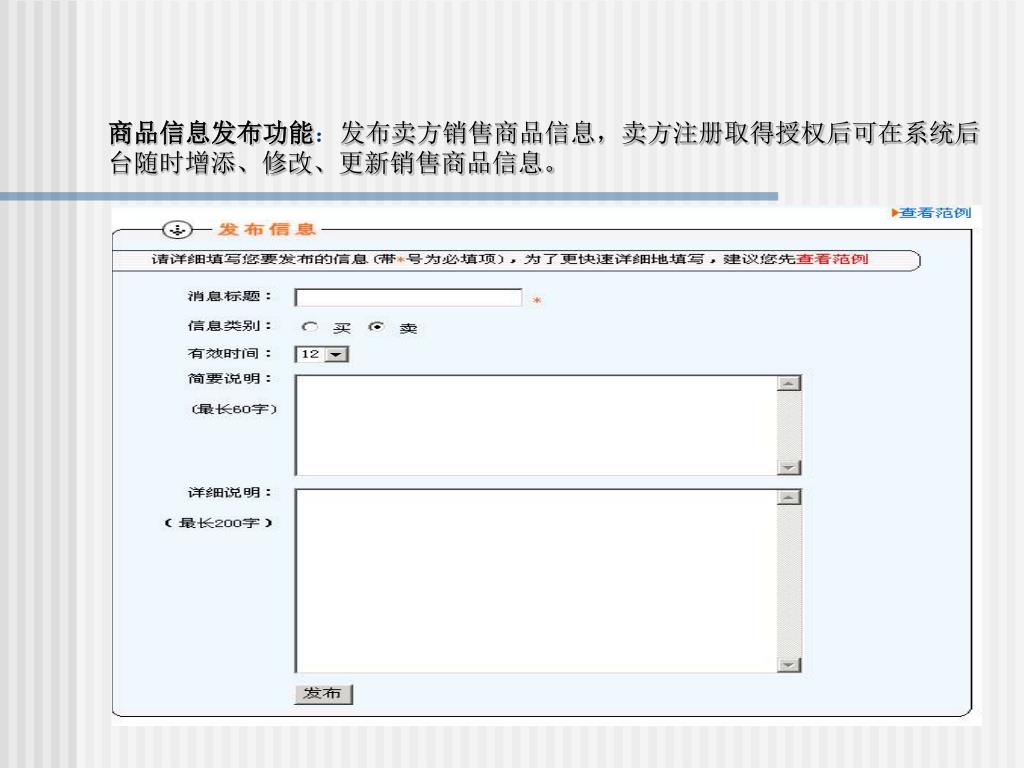Click the 详细说明： label text
The image size is (1024, 768).
pos(229,492)
